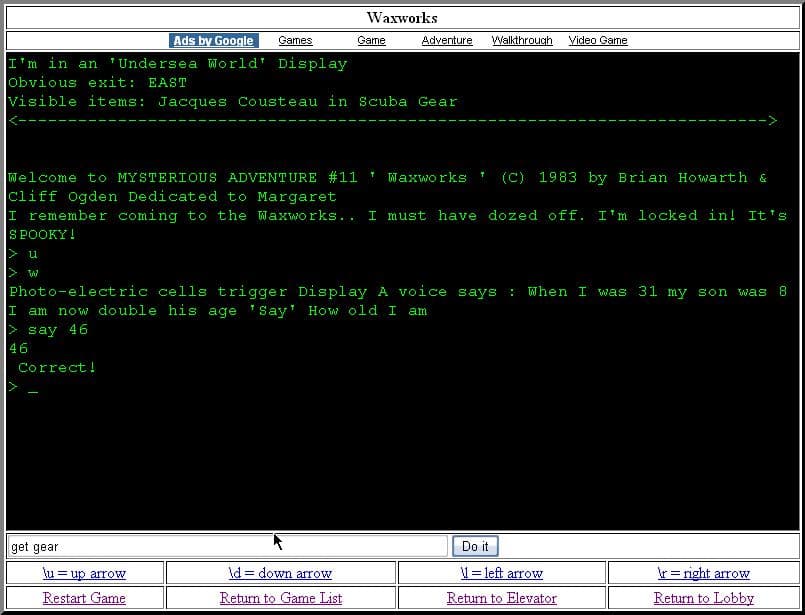Follow the Return to Elevator link
This screenshot has width=805, height=615.
click(502, 598)
